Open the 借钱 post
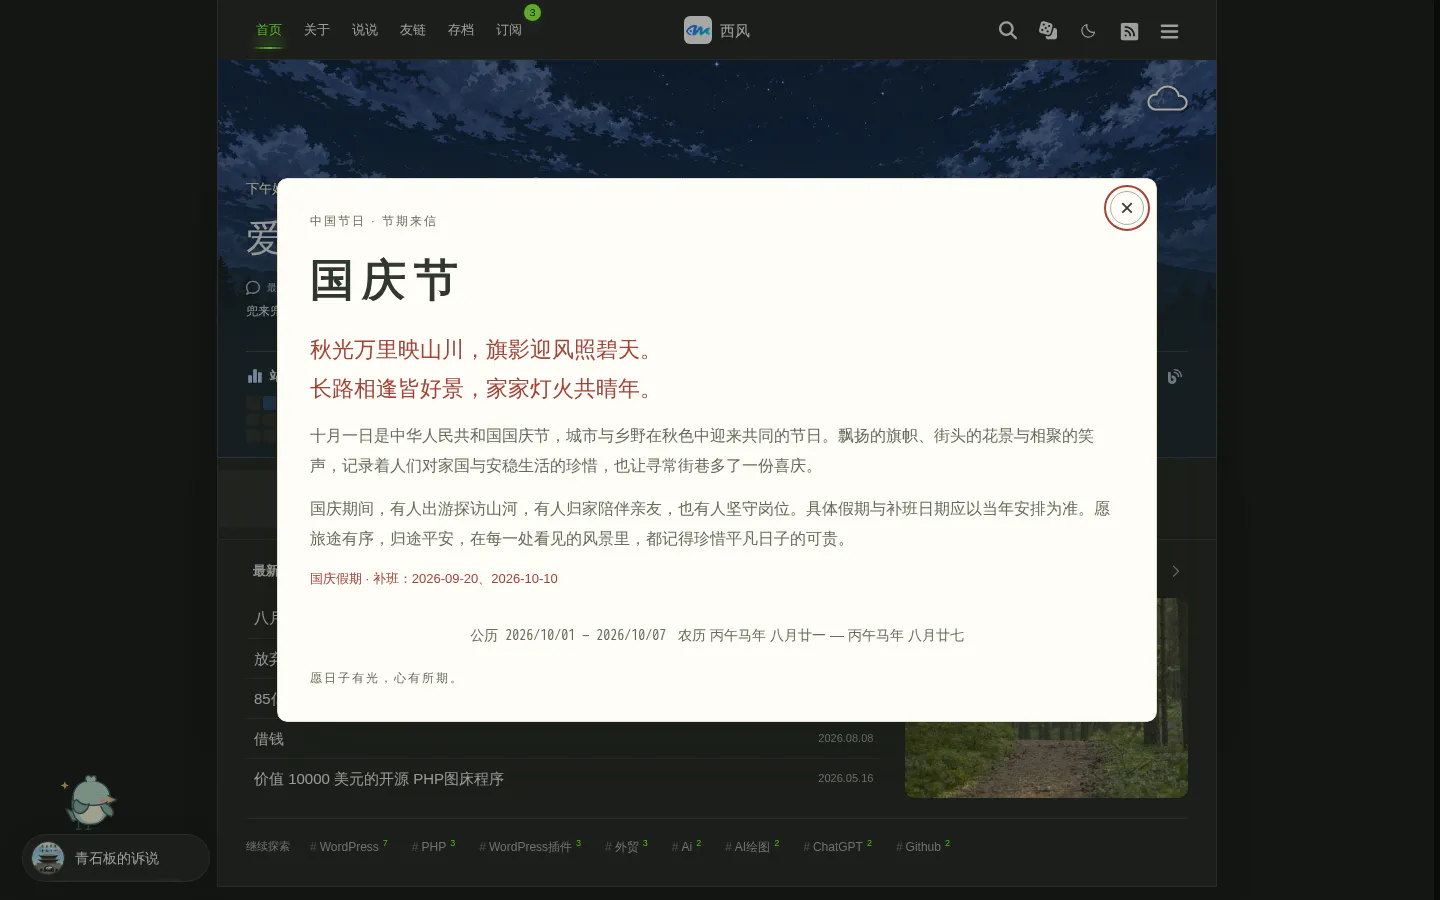 (x=269, y=739)
